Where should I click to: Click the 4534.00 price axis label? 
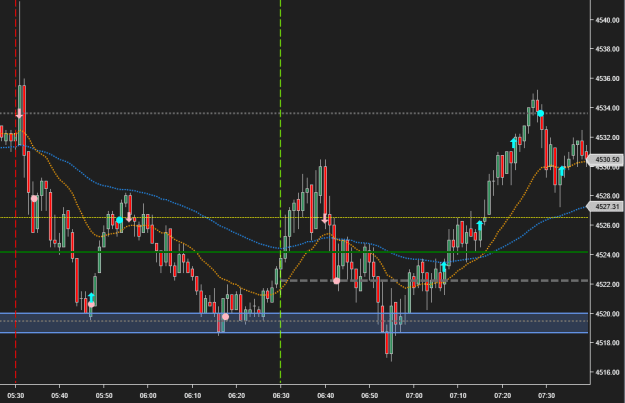tap(607, 108)
